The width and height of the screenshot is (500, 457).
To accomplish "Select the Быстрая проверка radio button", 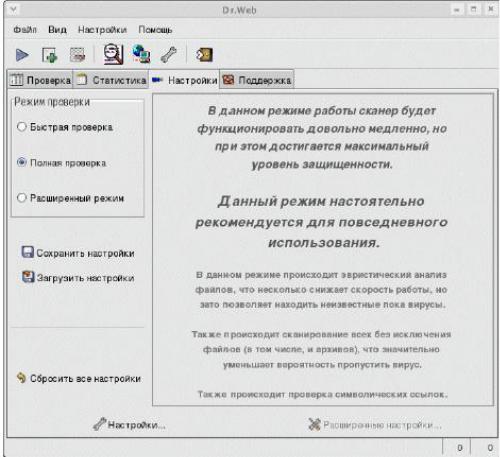I will coord(22,127).
